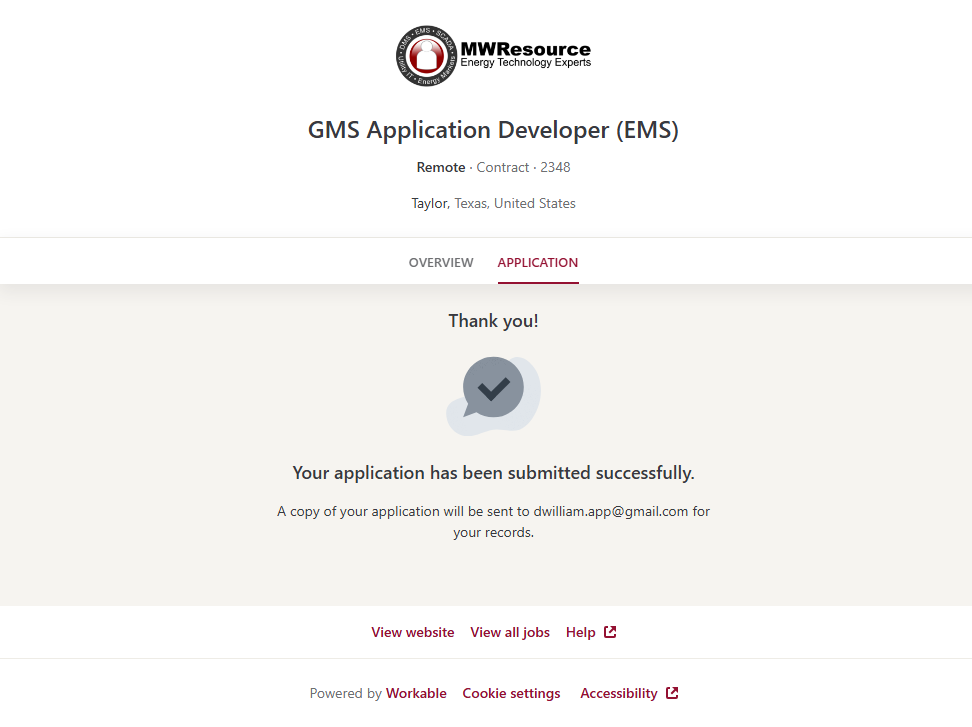This screenshot has width=972, height=727.
Task: Open the View all jobs link
Action: click(510, 632)
